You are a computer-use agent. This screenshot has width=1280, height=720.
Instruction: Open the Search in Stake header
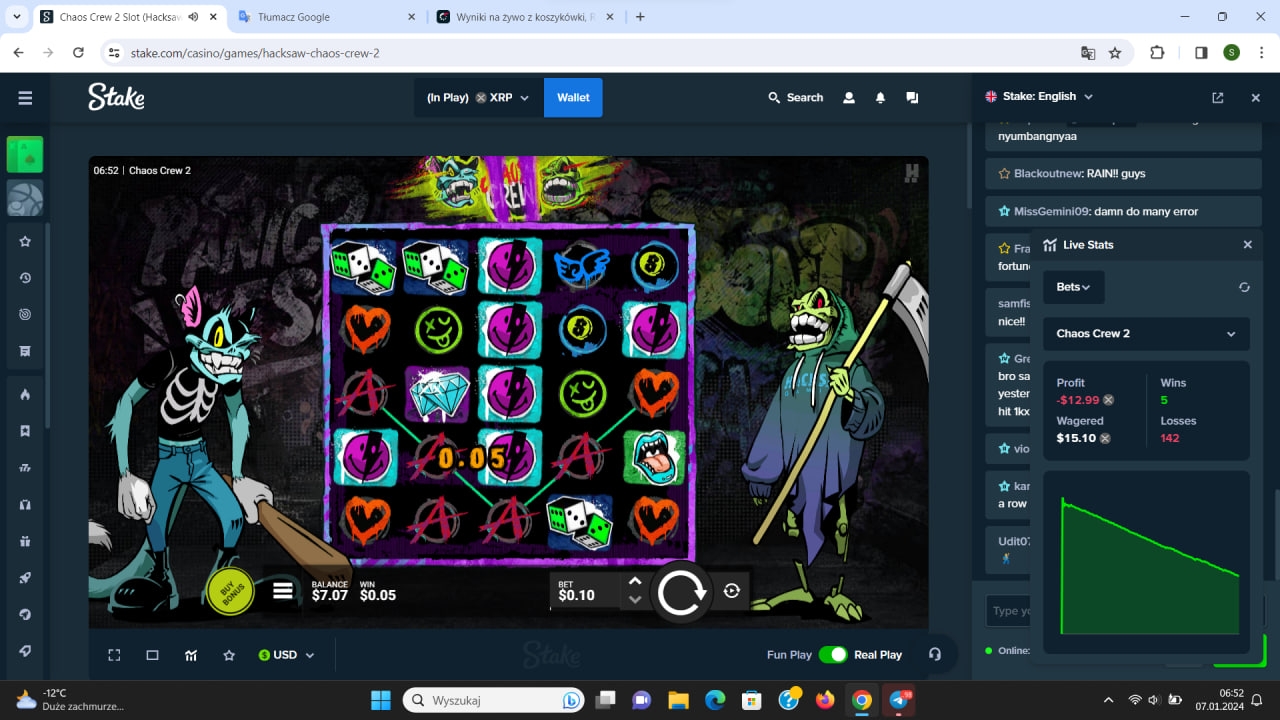pos(795,97)
